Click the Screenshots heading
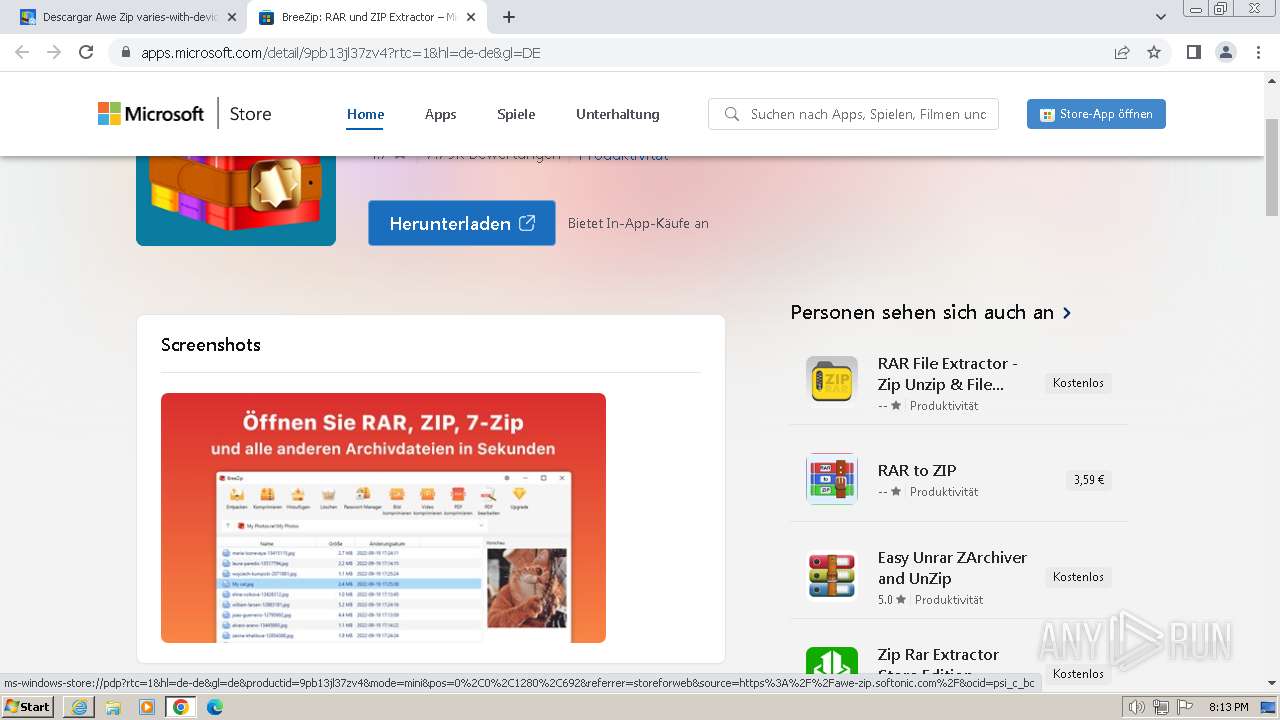Image resolution: width=1280 pixels, height=720 pixels. point(211,345)
